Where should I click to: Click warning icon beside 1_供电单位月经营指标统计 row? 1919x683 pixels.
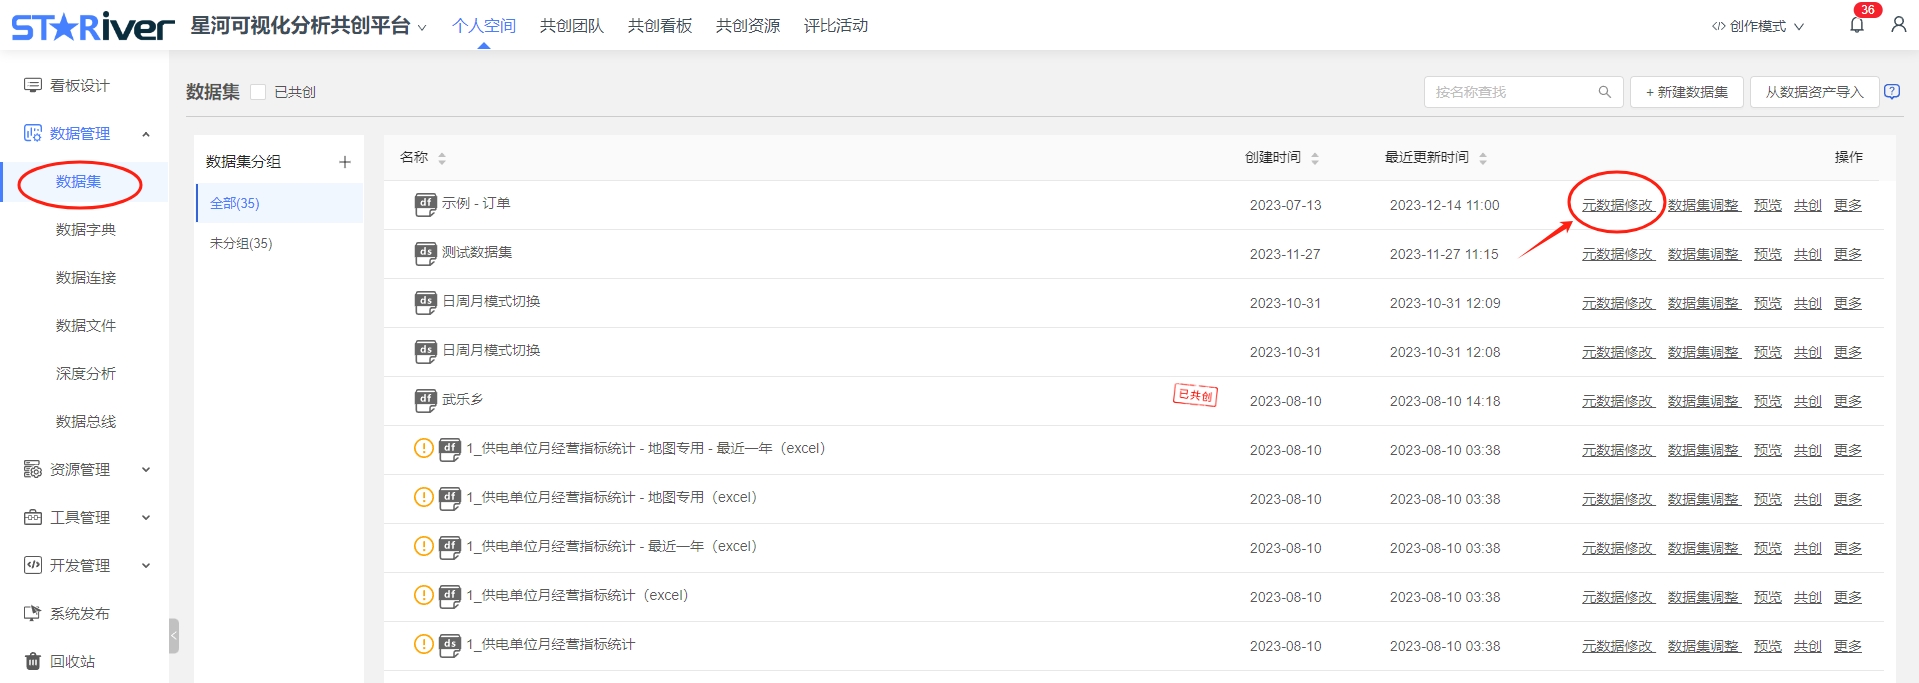pyautogui.click(x=423, y=644)
